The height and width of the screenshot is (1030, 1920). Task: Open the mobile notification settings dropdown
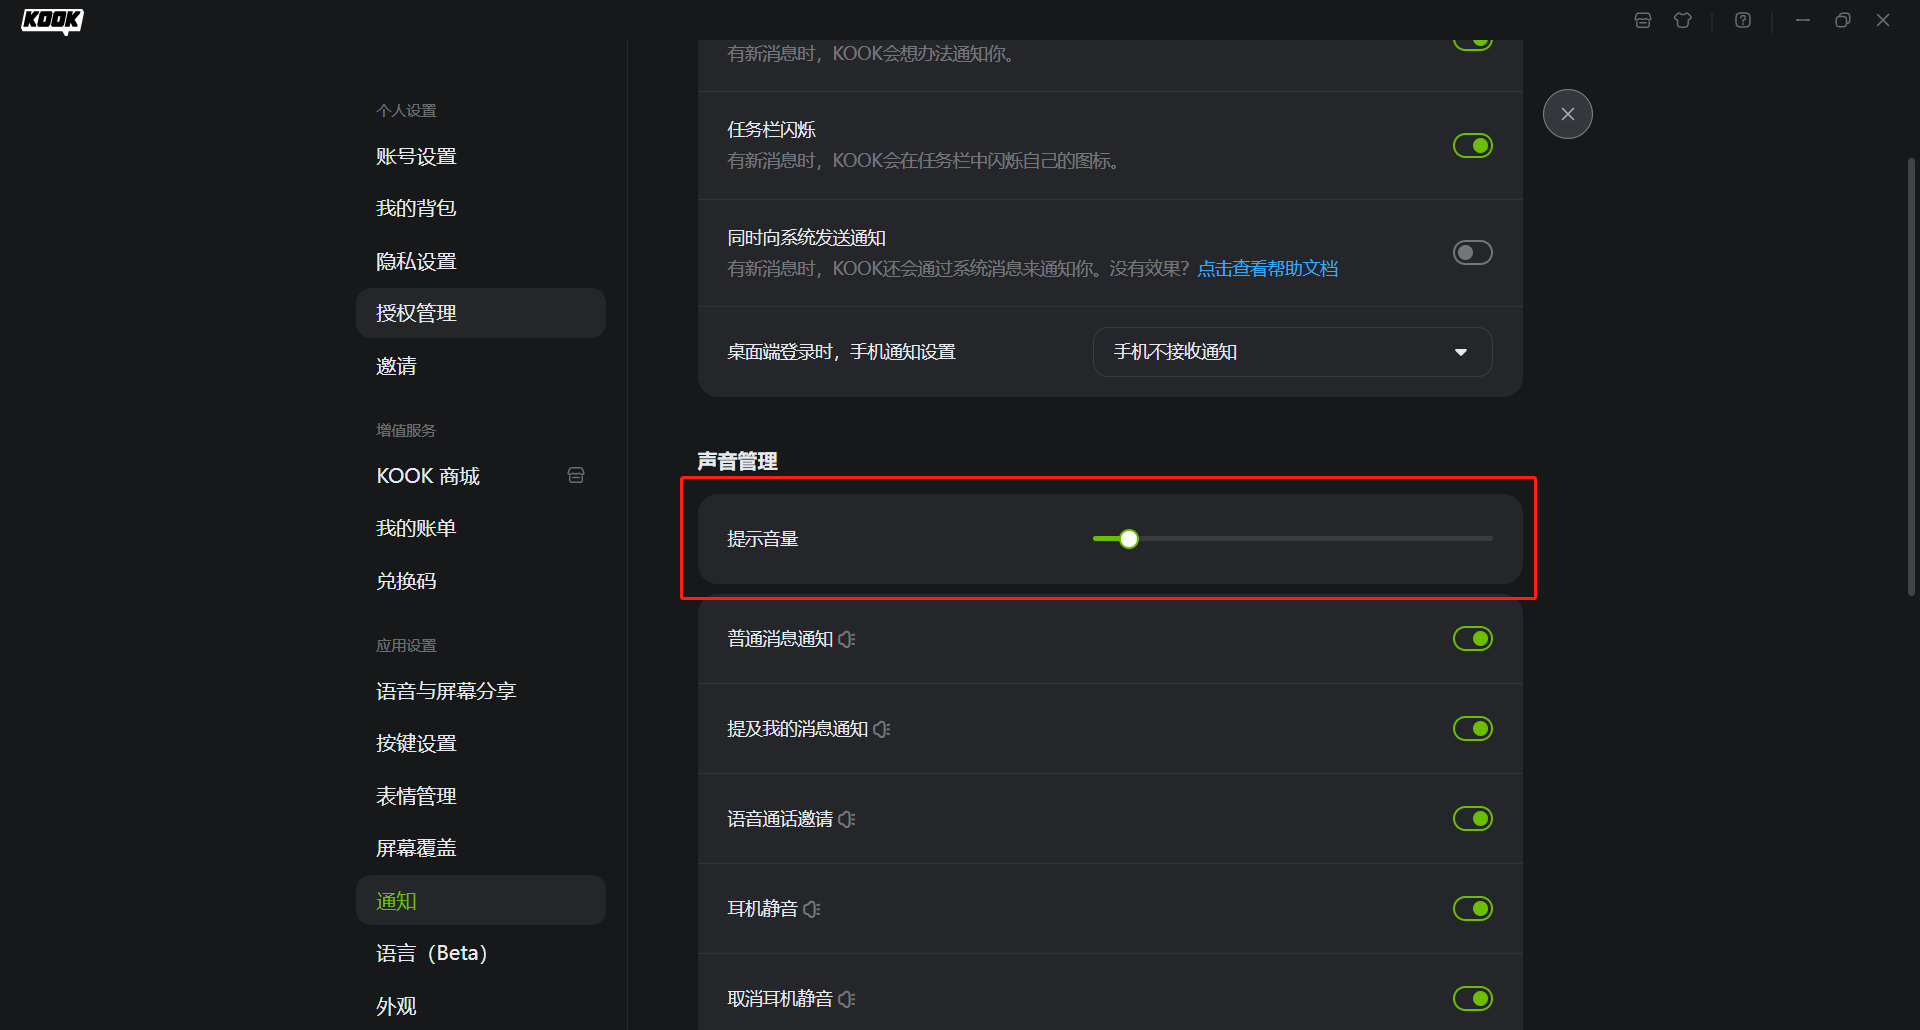(1292, 352)
